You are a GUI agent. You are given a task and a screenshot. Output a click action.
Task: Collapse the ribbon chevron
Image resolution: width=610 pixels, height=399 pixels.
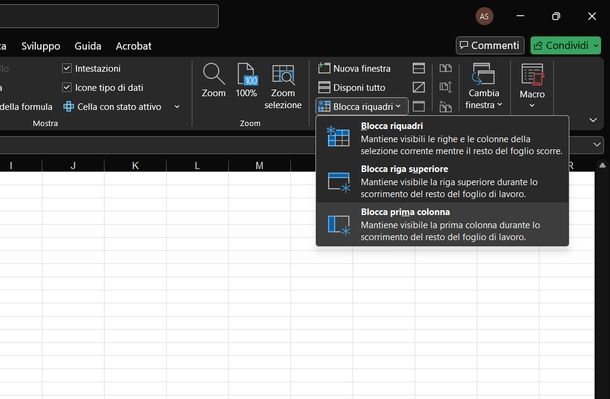pyautogui.click(x=593, y=120)
